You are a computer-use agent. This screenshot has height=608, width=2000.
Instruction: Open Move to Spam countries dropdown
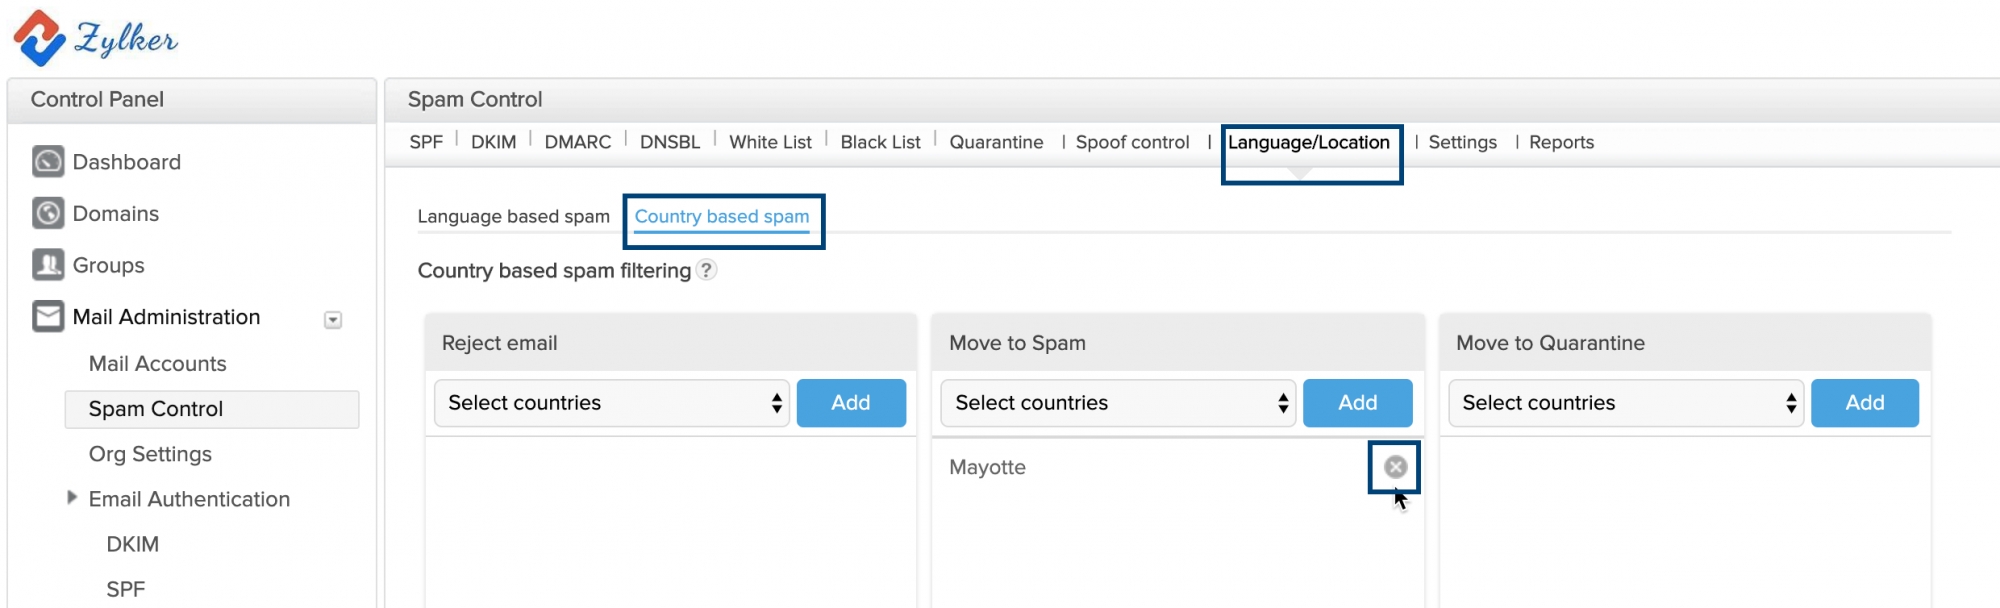click(x=1118, y=403)
